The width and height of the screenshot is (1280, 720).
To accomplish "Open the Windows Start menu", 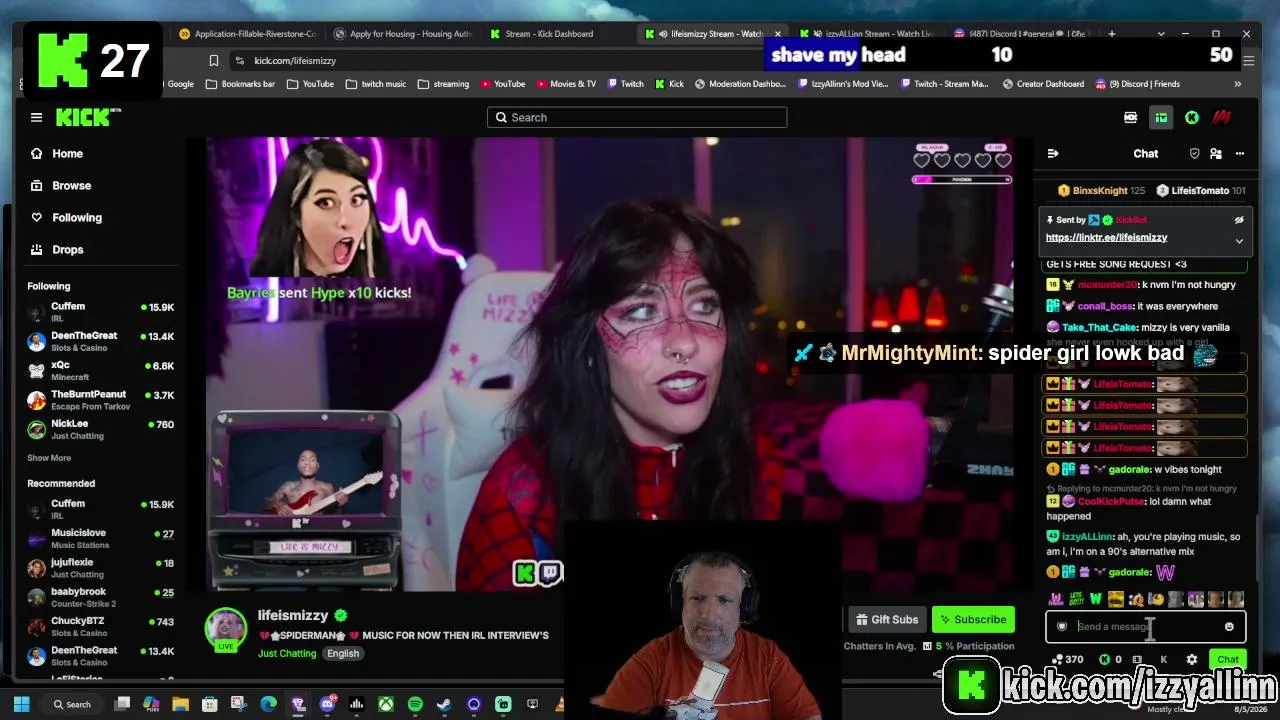I will click(22, 705).
